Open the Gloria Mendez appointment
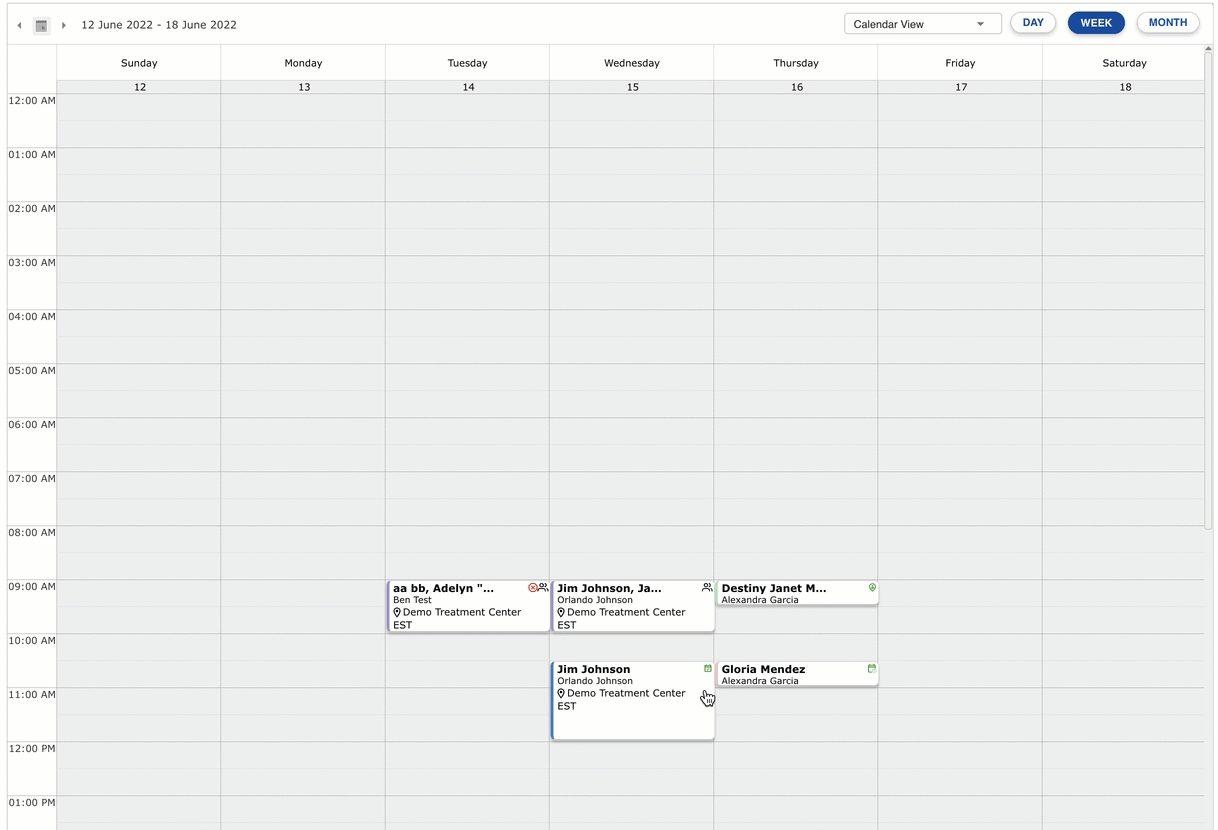The height and width of the screenshot is (830, 1218). (x=790, y=674)
